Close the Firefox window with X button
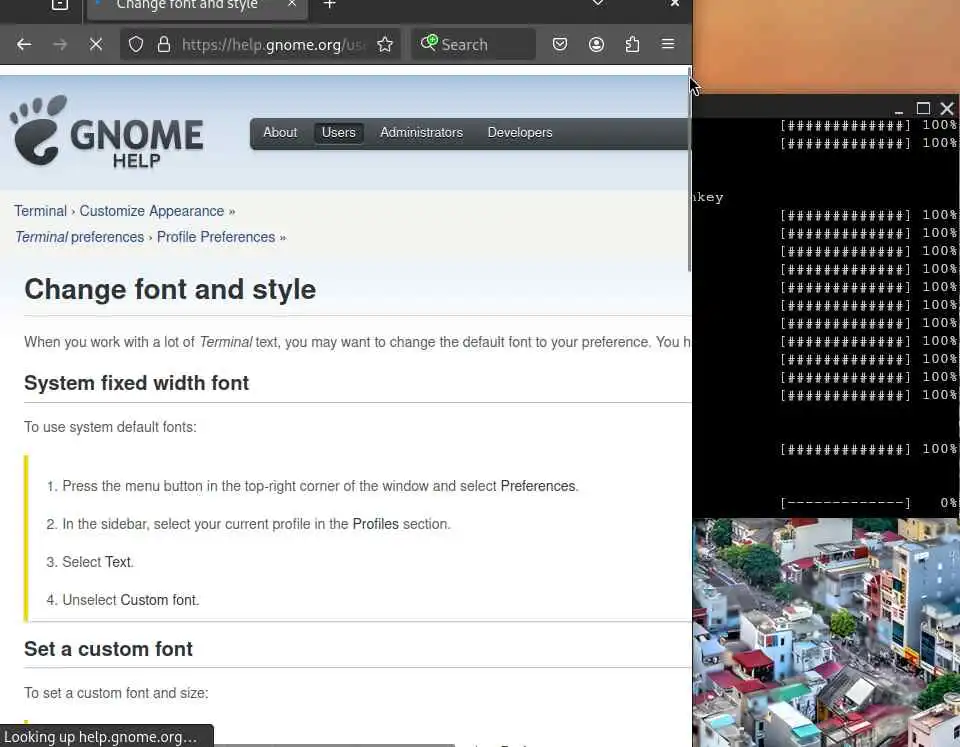Viewport: 960px width, 747px height. click(674, 3)
